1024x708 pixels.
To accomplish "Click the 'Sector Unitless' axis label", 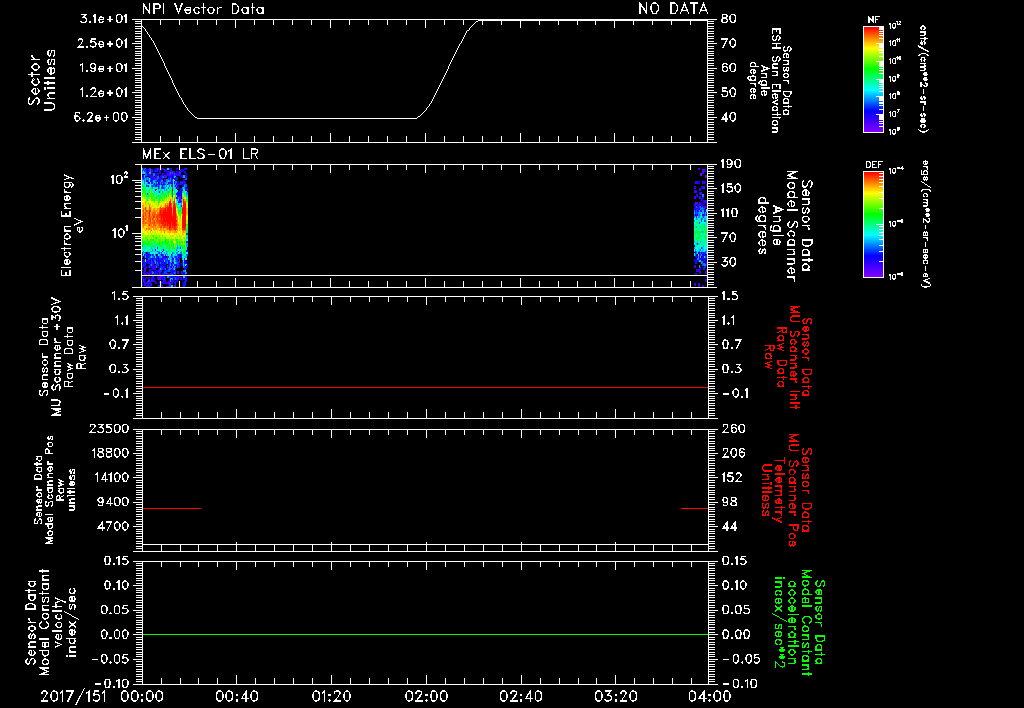I will (x=42, y=80).
